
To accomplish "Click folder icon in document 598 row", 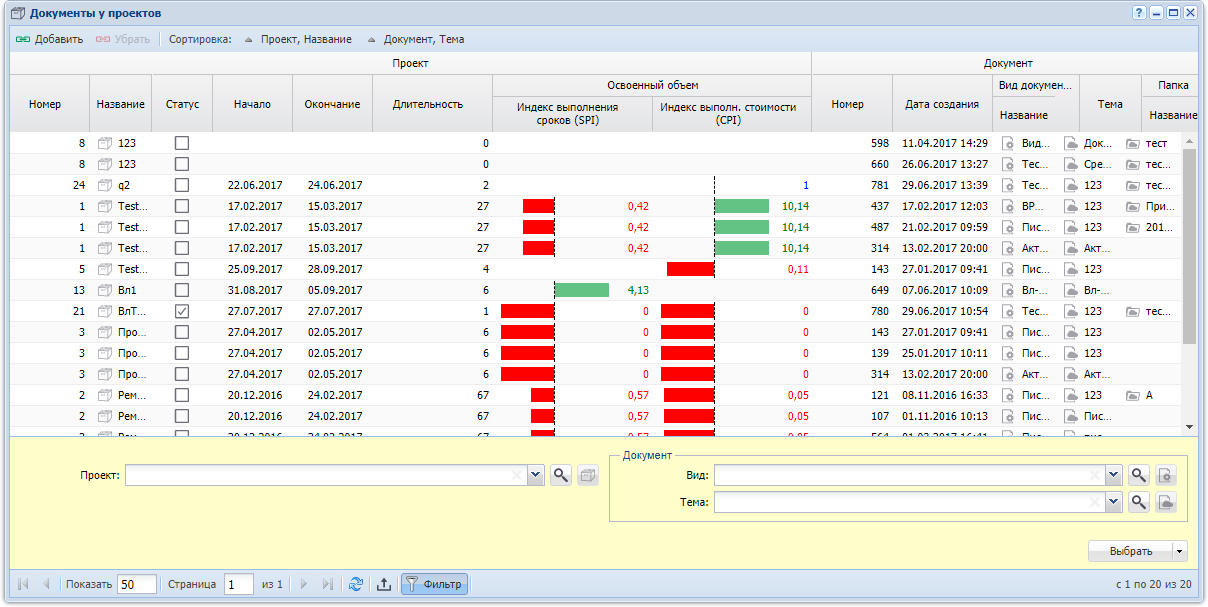I will (1133, 143).
